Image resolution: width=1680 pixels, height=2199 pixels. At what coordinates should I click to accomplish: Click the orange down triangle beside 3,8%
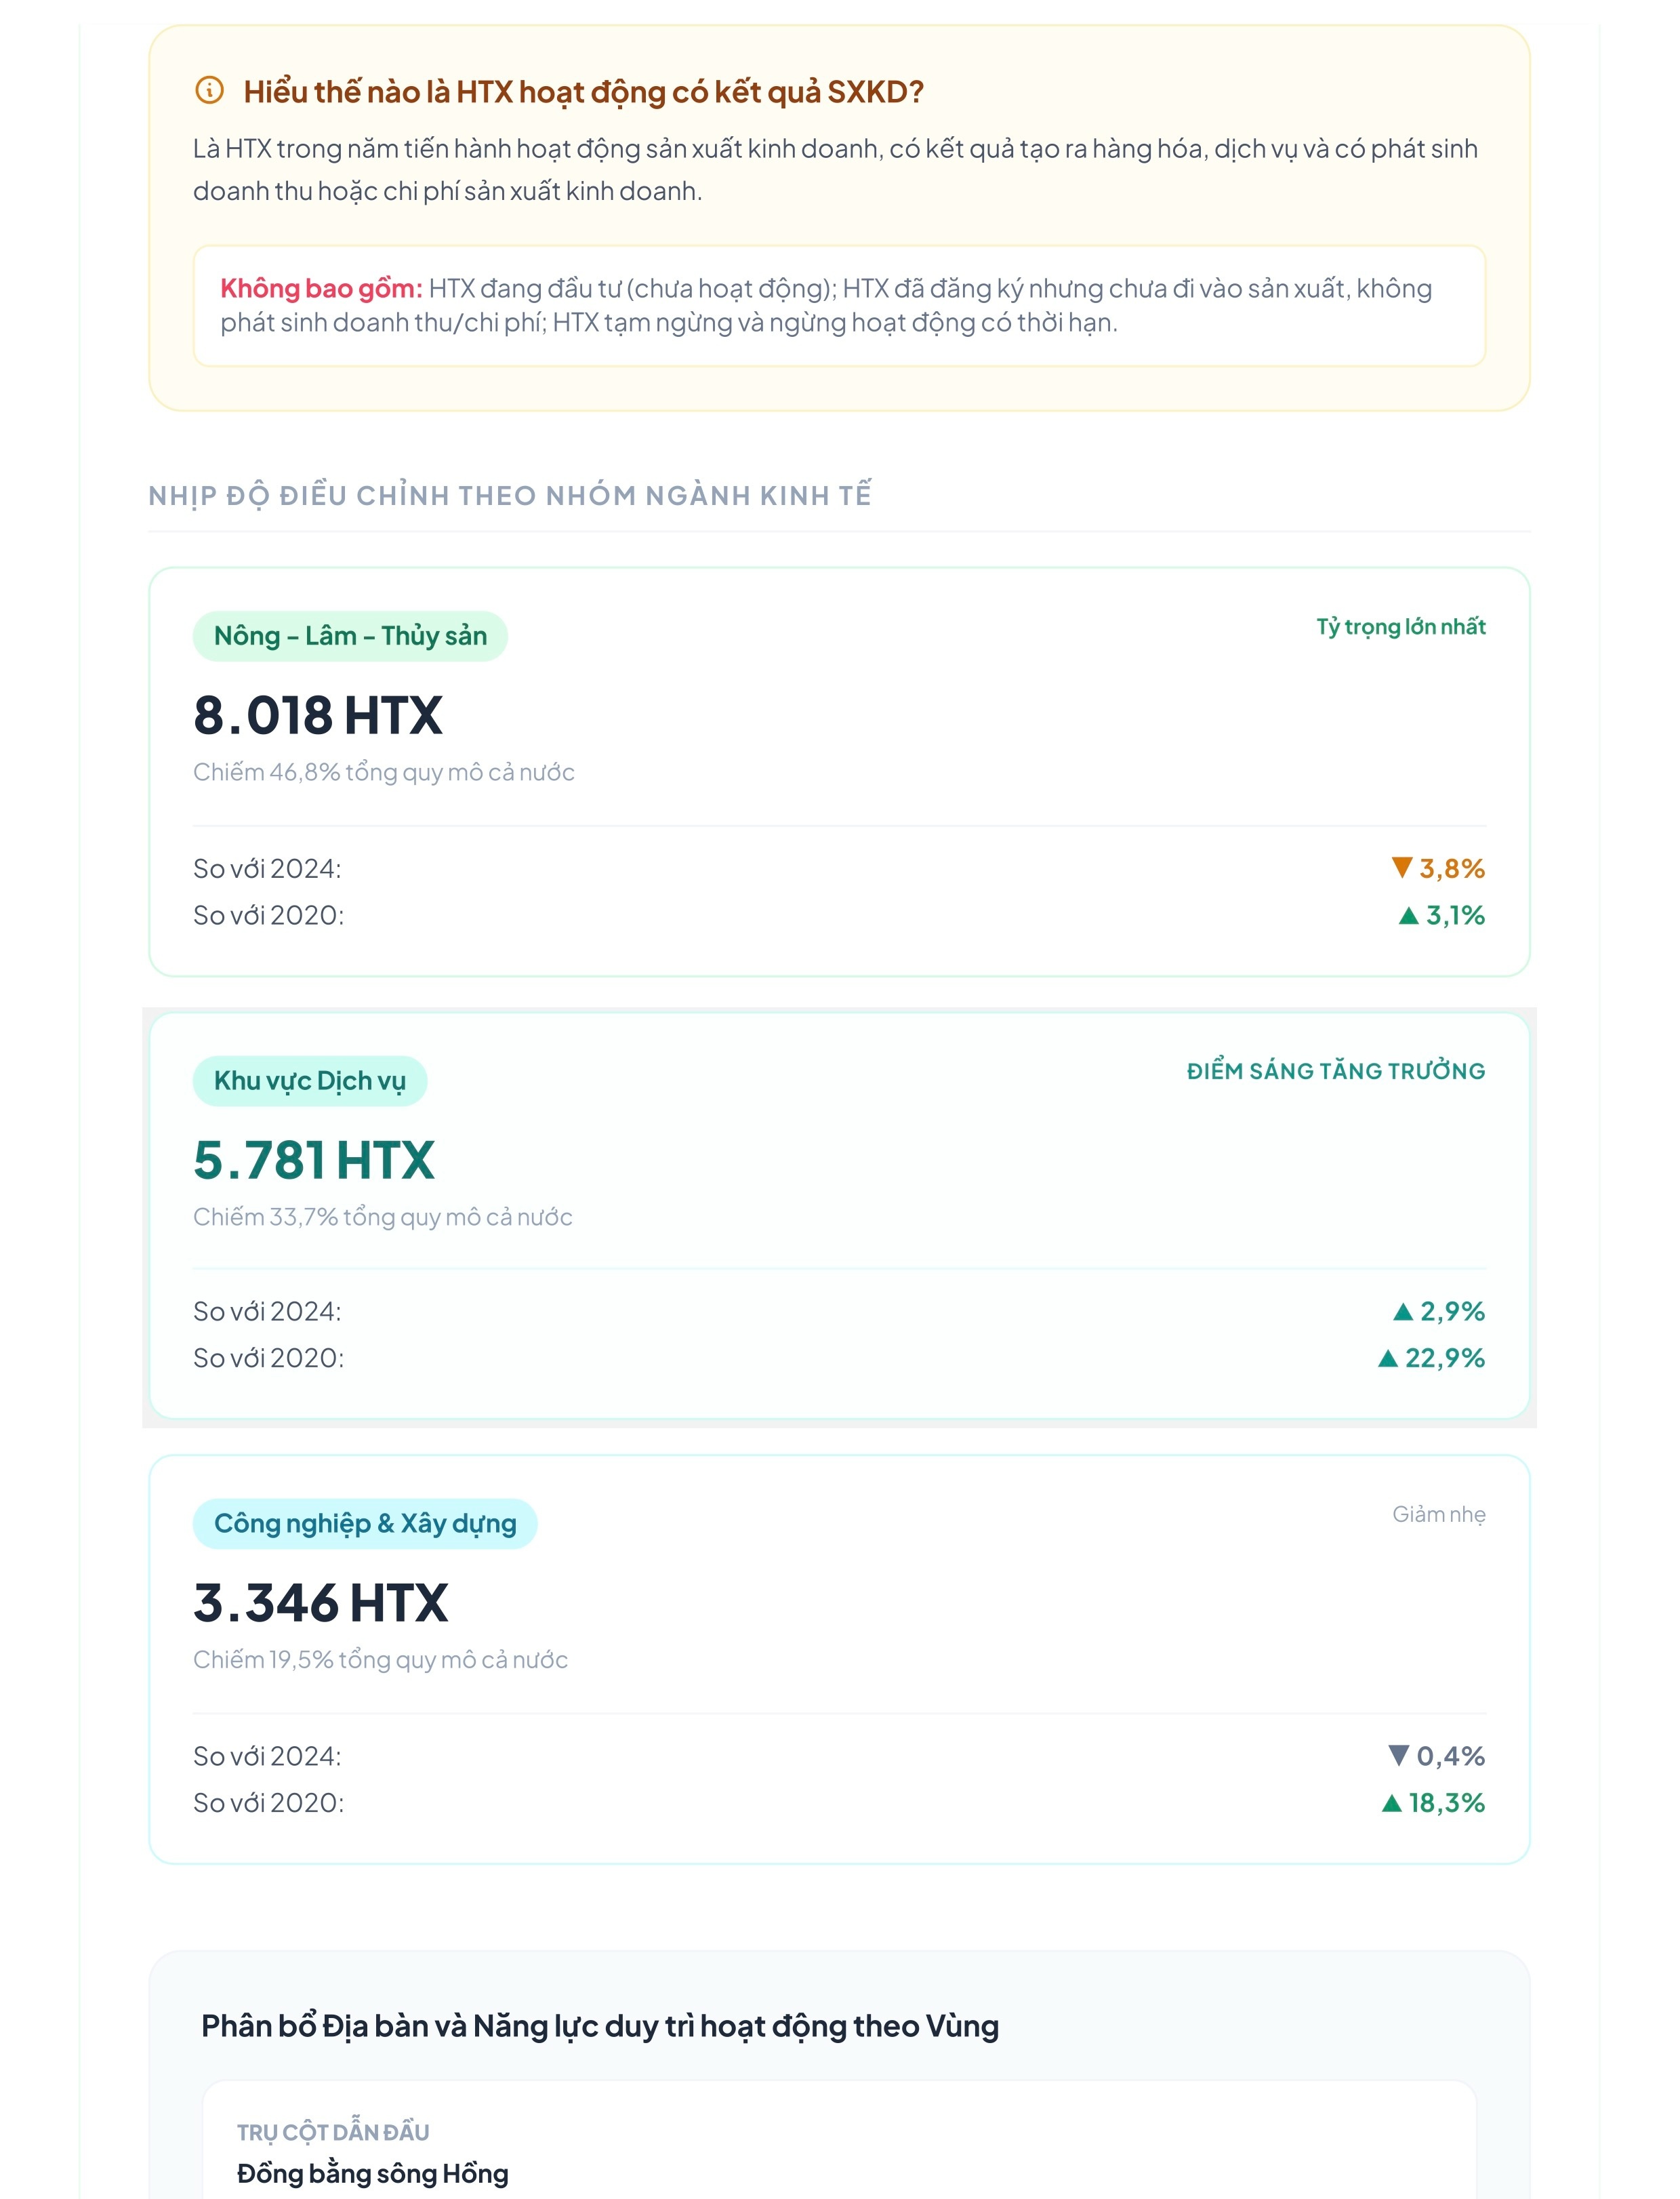pyautogui.click(x=1401, y=867)
